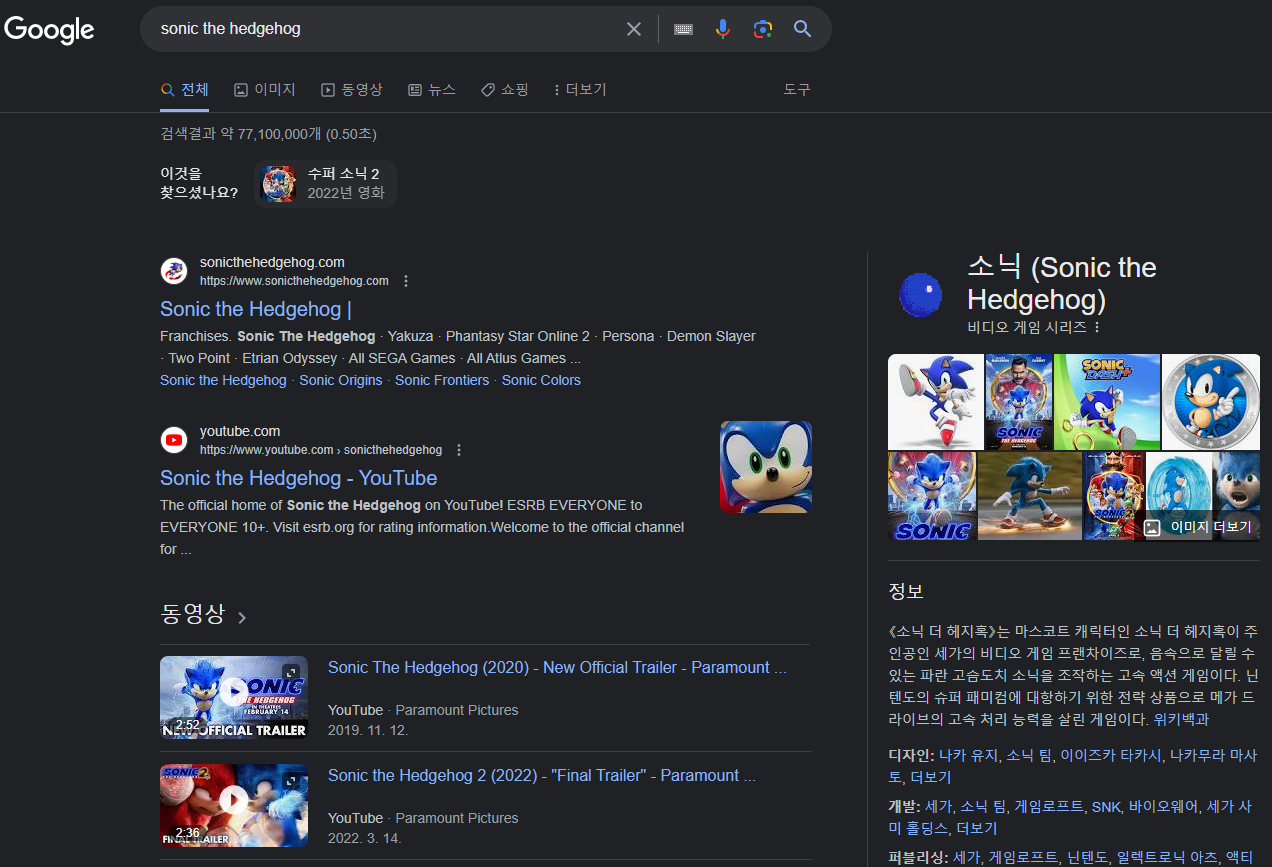Switch to the 이미지 tab
Viewport: 1272px width, 867px height.
tap(265, 90)
